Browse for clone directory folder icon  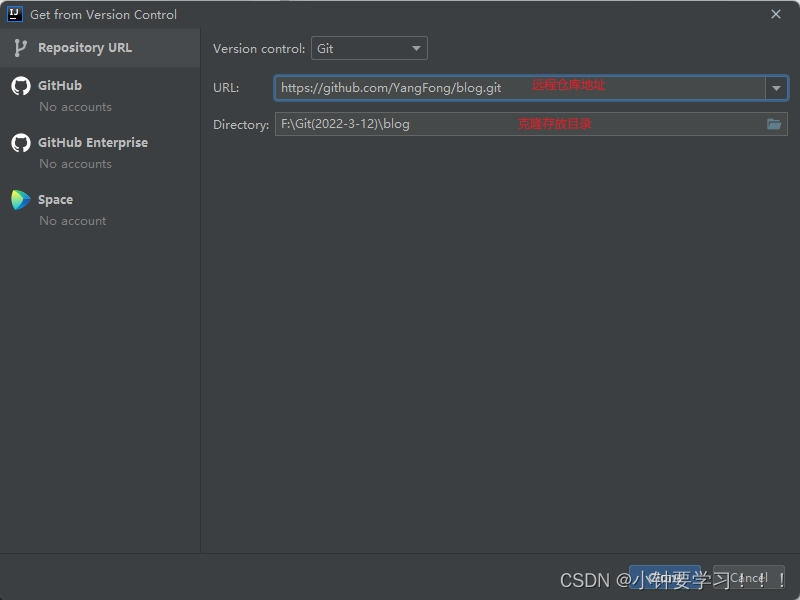(773, 124)
